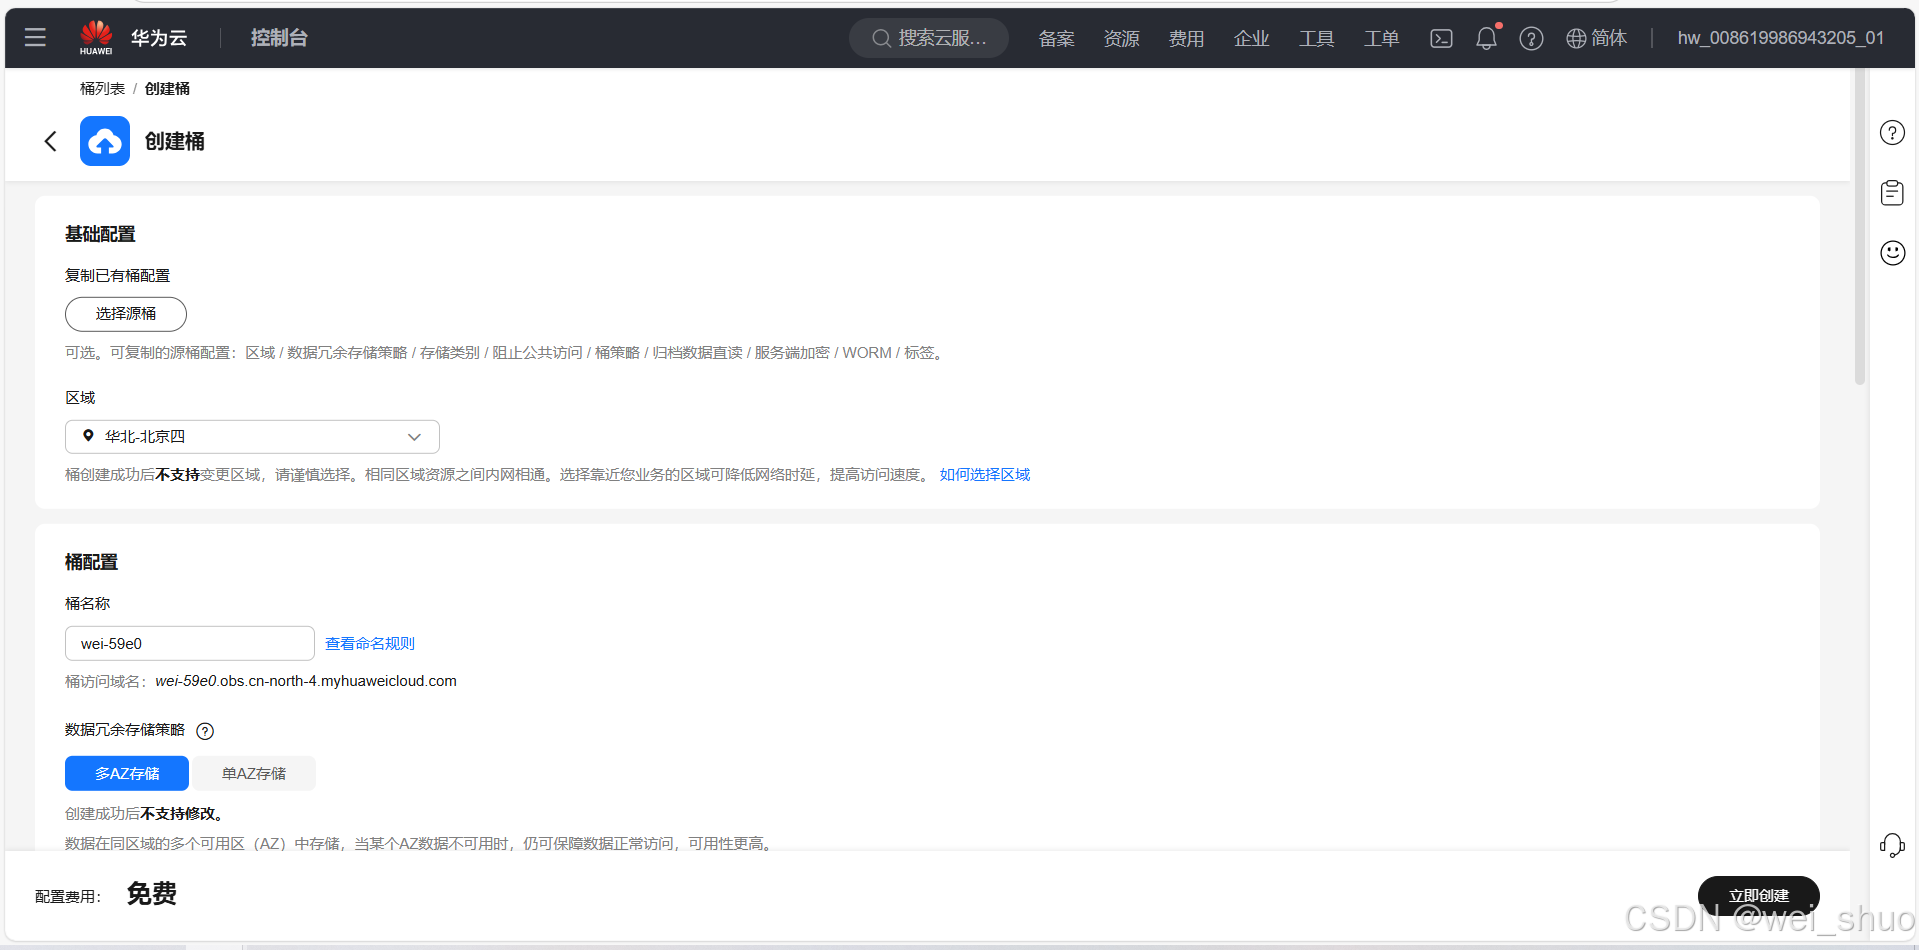
Task: Click the vertical page scrollbar
Action: (1860, 226)
